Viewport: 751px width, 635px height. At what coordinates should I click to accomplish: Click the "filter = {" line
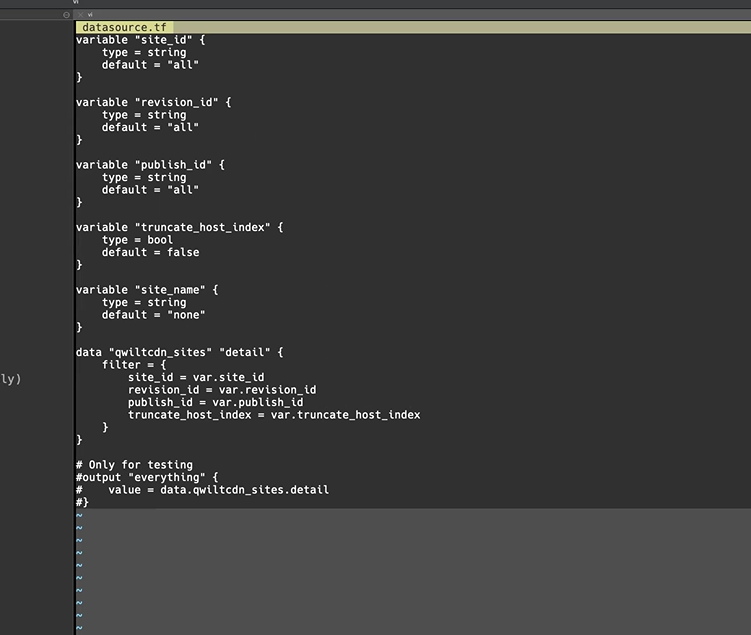click(134, 365)
